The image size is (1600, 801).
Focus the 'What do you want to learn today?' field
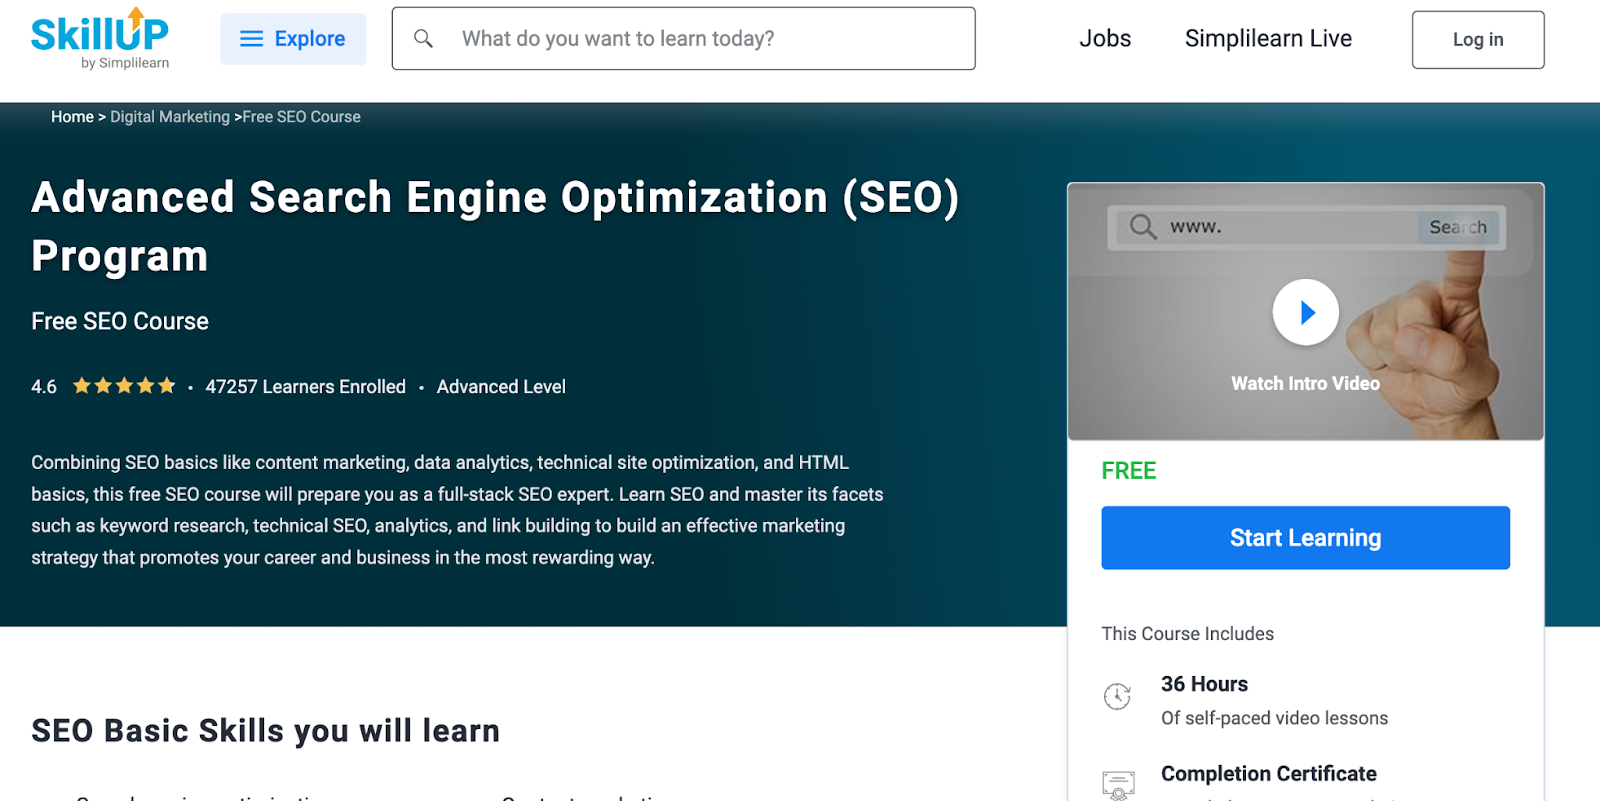point(683,38)
